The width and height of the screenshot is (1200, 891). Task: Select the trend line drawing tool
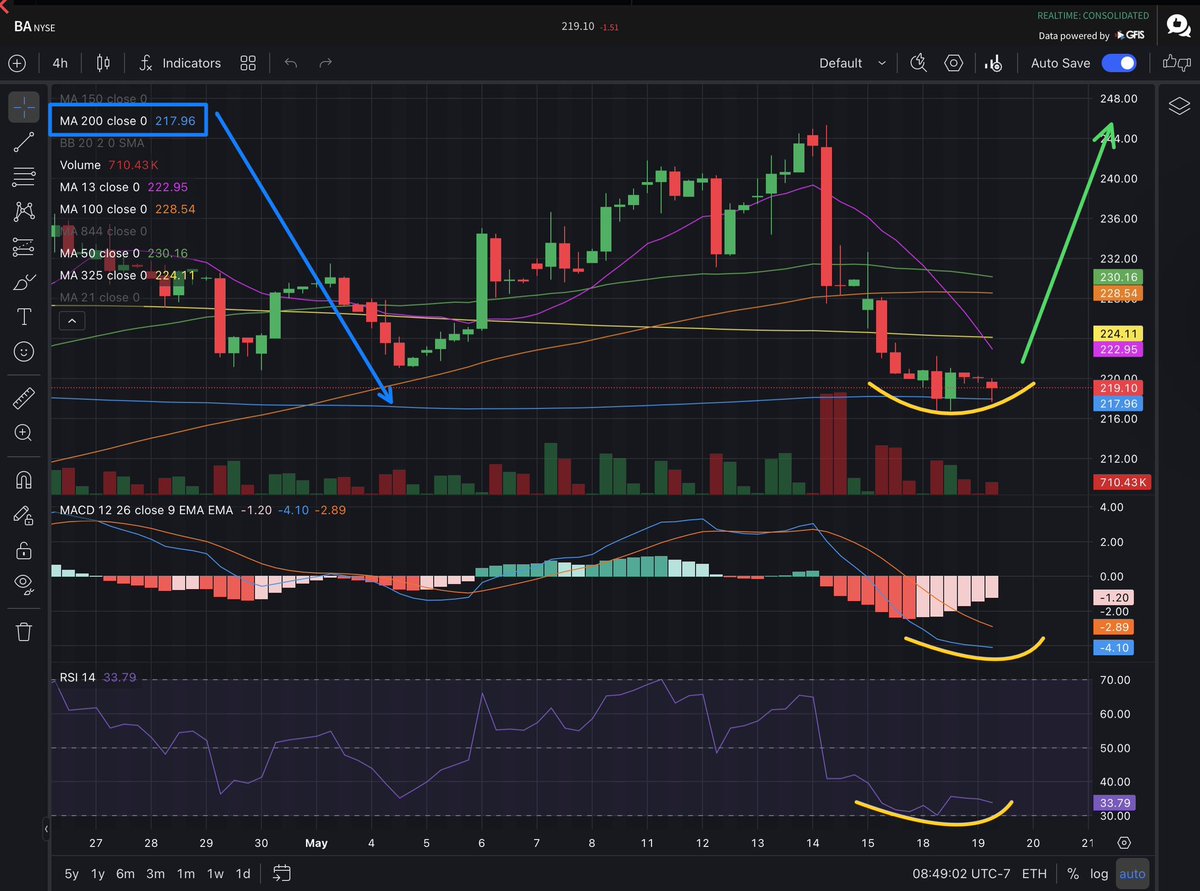click(x=24, y=141)
